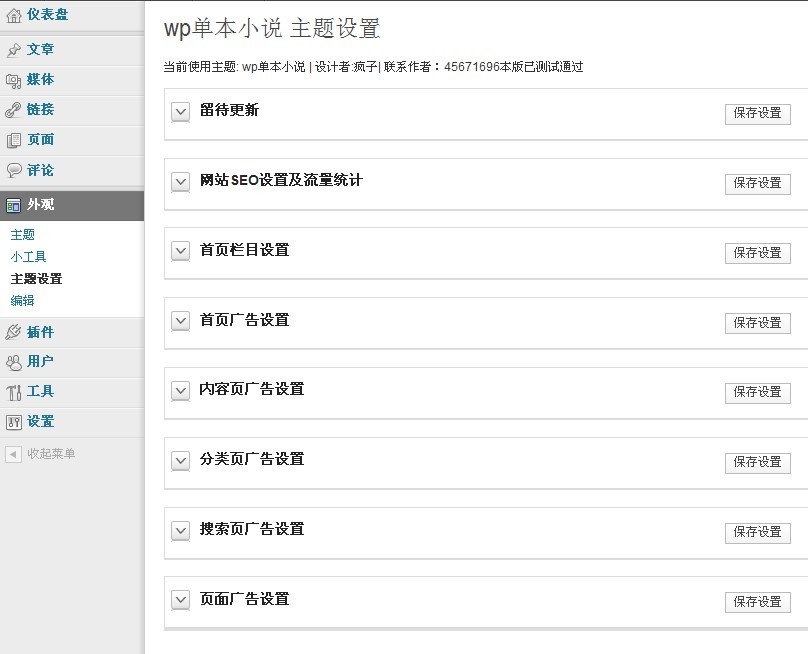Click the Plugins (插件) plug icon

click(13, 332)
